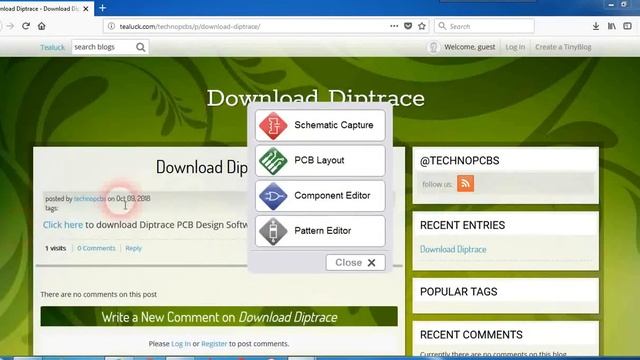The width and height of the screenshot is (640, 360).
Task: Click the Log in link below comments
Action: tap(181, 344)
